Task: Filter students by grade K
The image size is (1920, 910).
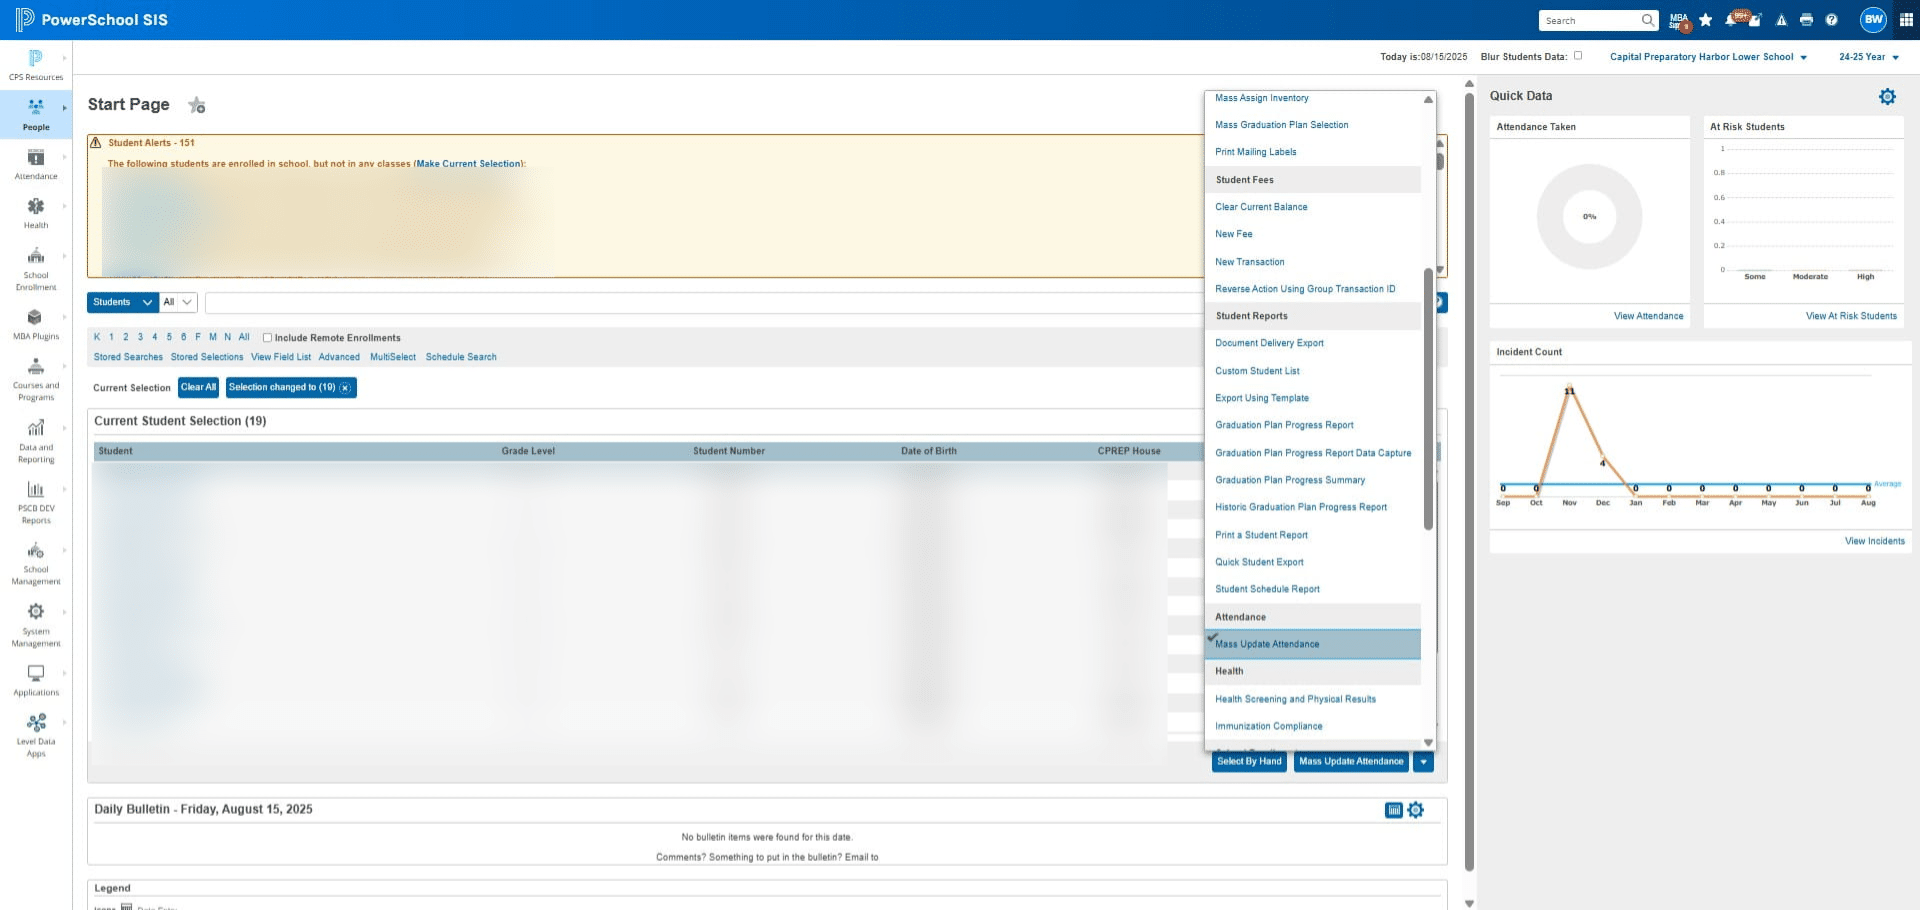Action: click(97, 337)
